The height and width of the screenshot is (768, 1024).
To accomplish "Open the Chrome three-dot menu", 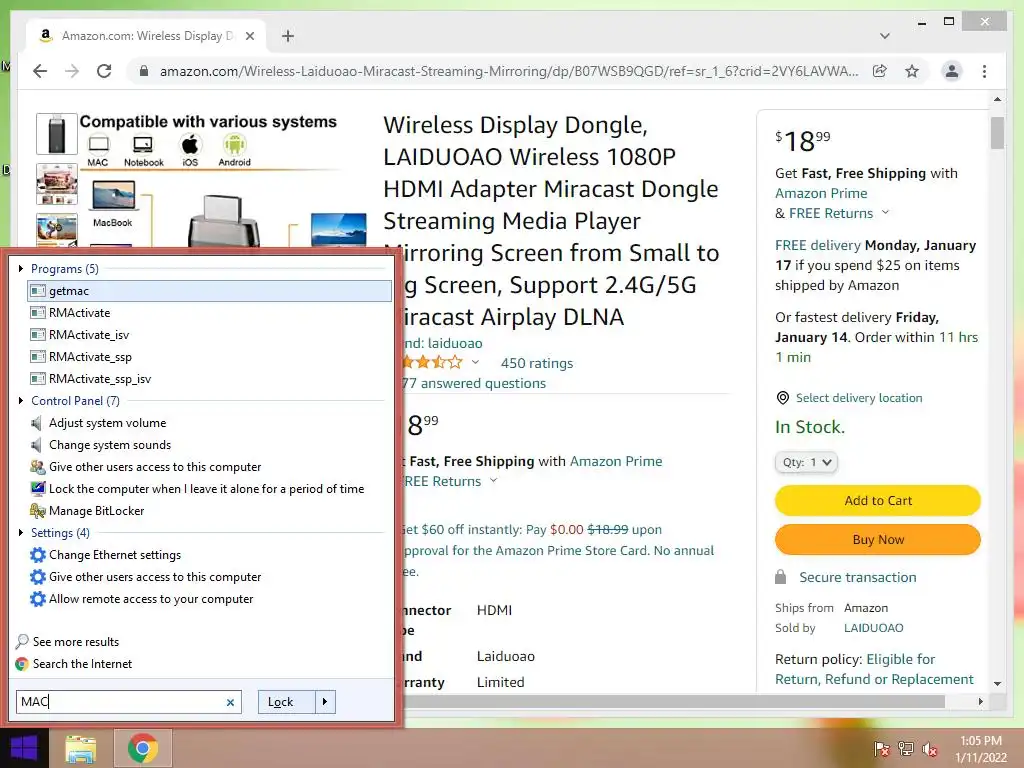I will [984, 71].
